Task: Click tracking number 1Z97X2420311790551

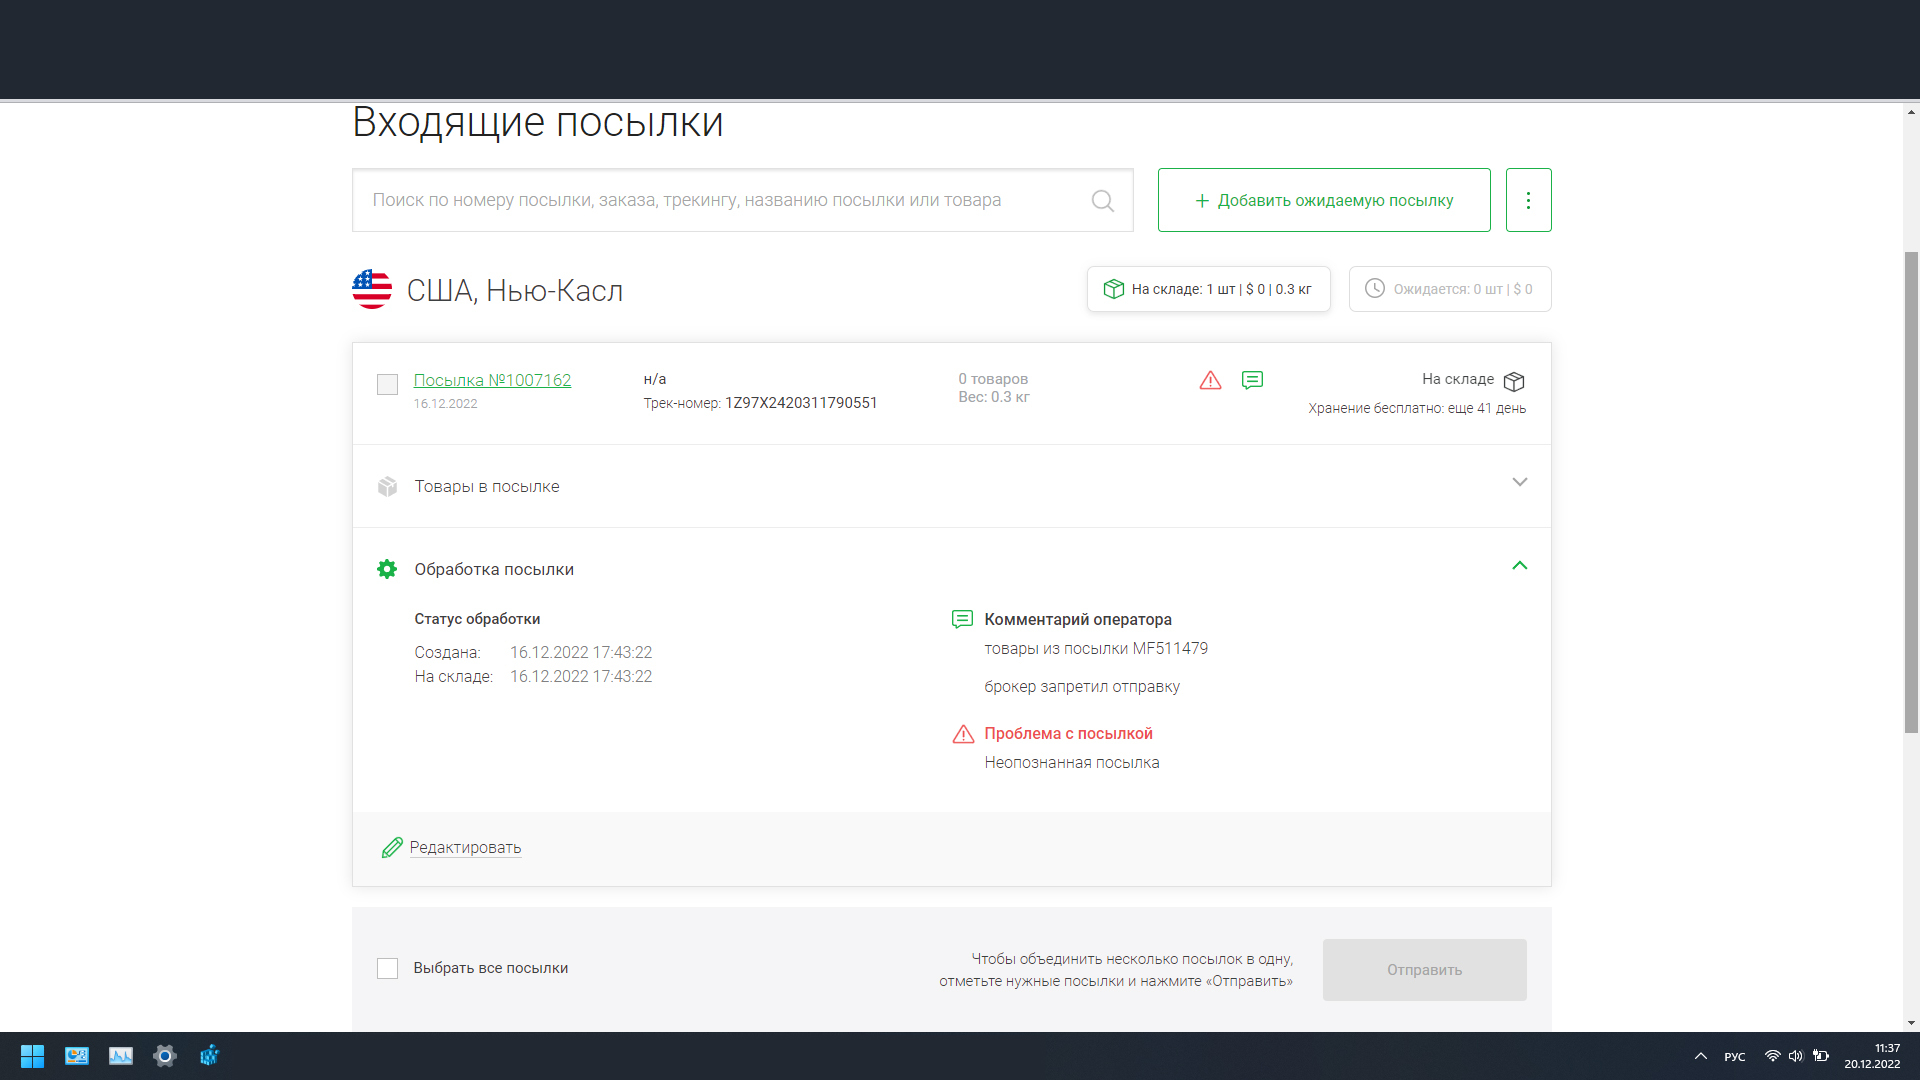Action: pos(801,403)
